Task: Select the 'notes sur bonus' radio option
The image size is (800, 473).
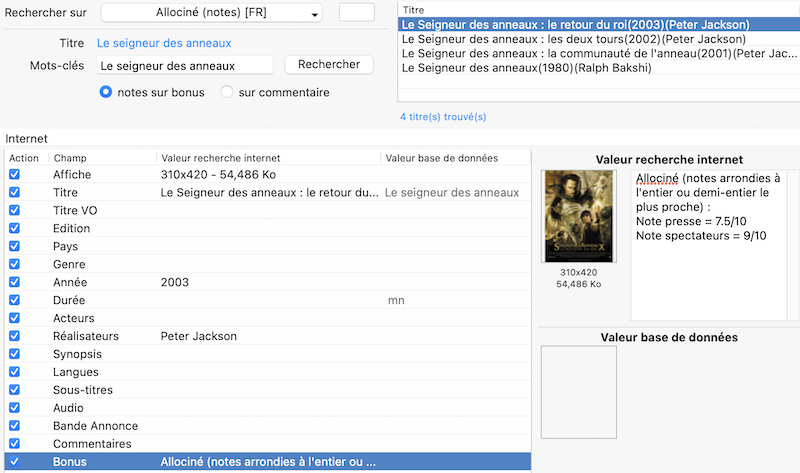Action: coord(106,92)
